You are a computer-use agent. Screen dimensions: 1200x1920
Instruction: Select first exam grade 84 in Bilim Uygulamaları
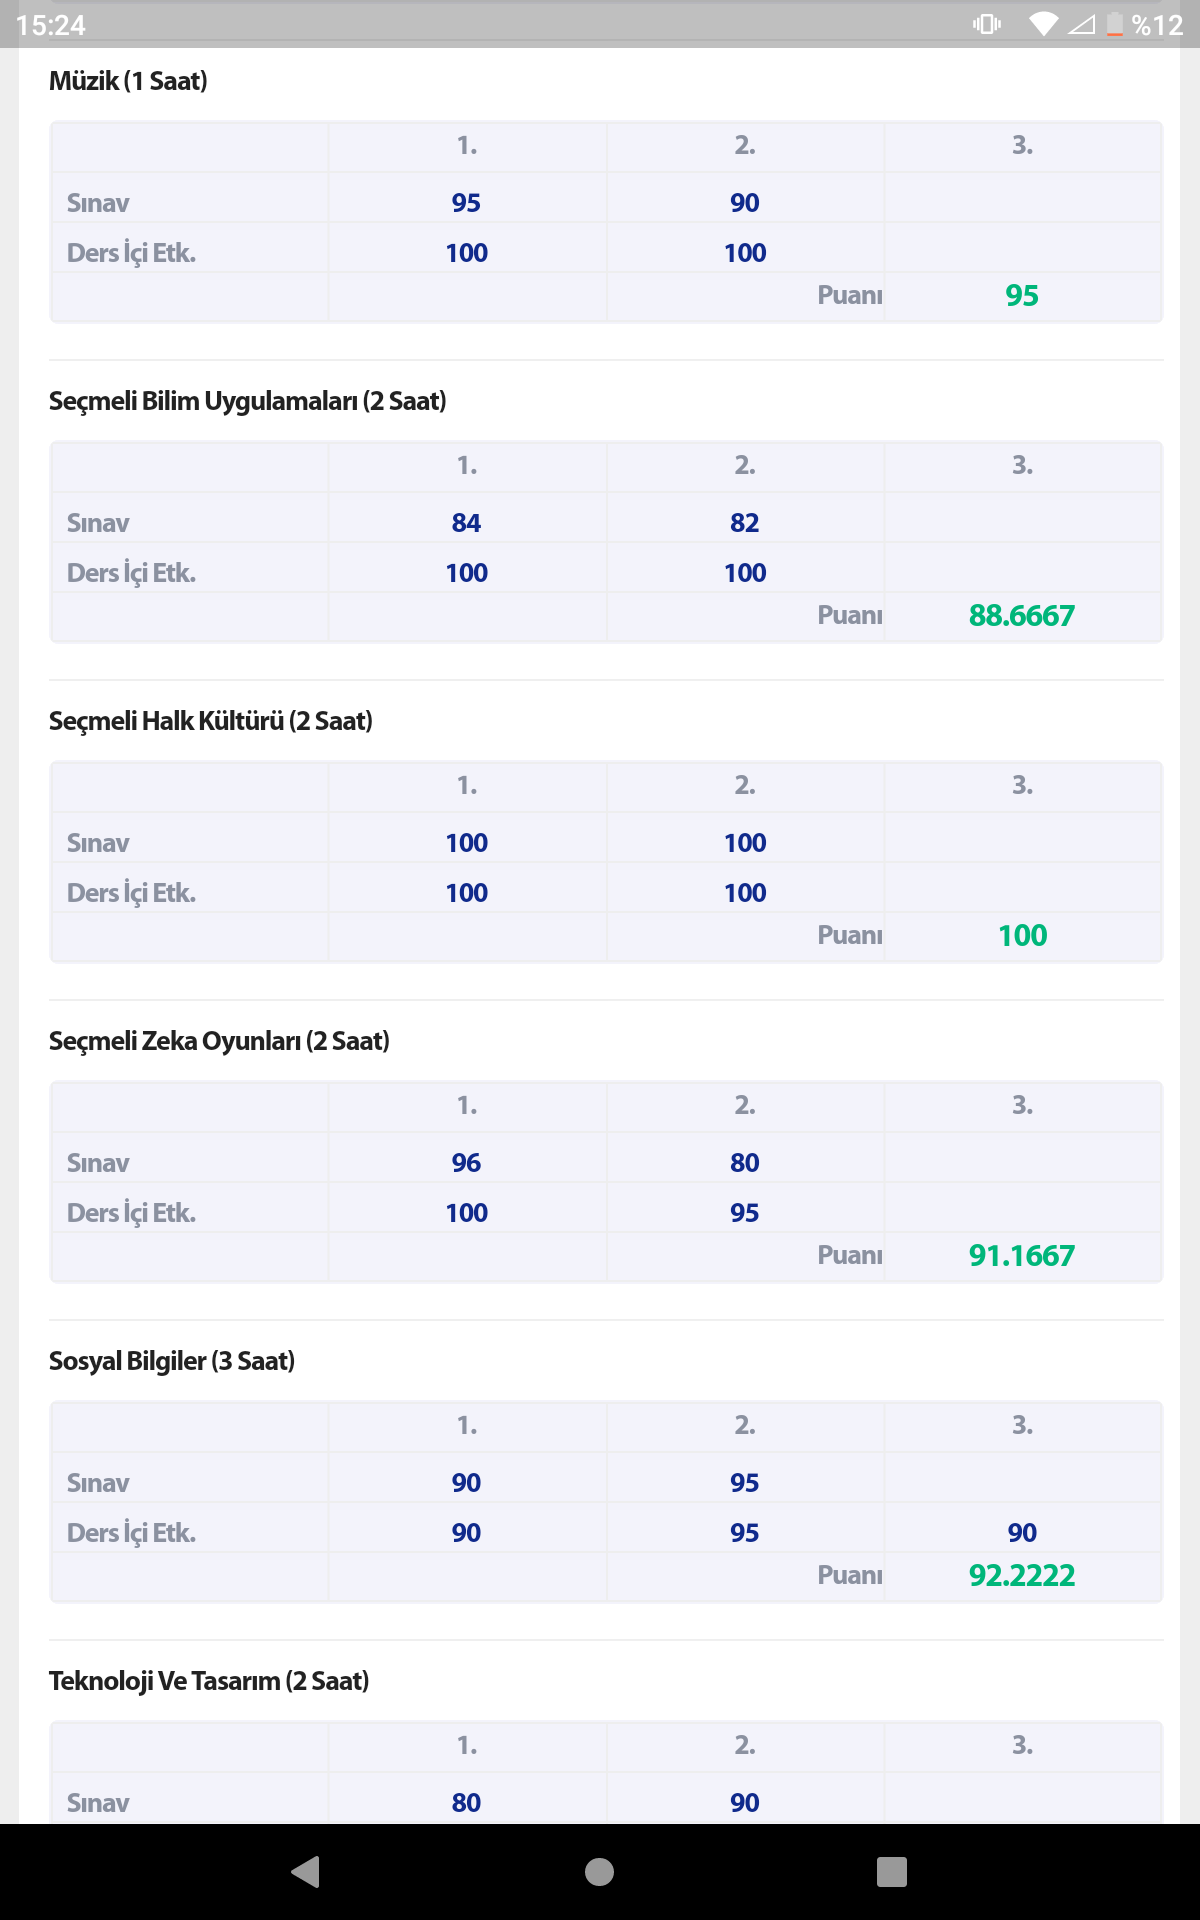click(466, 523)
